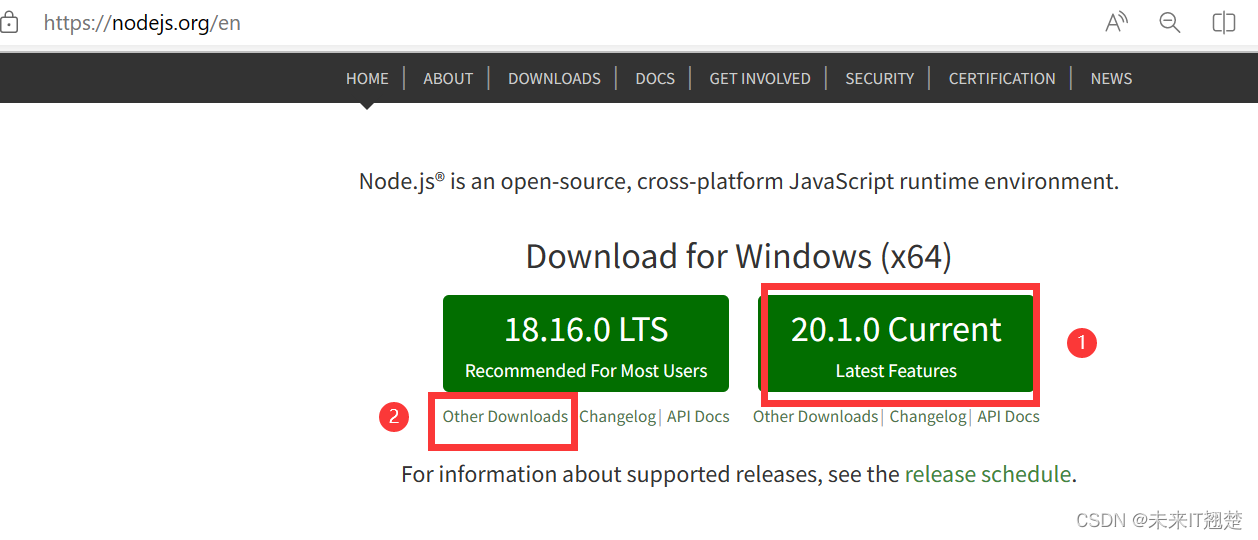Follow the release schedule link

click(988, 474)
